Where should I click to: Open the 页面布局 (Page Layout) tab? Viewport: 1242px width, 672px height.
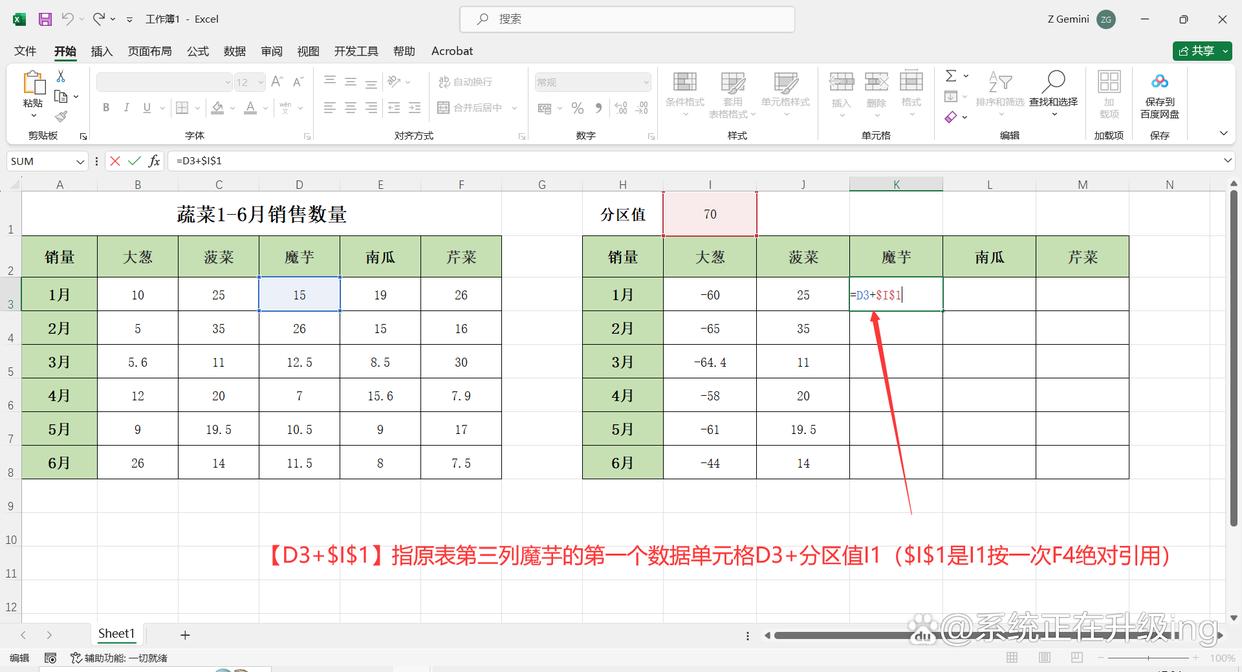pyautogui.click(x=150, y=51)
